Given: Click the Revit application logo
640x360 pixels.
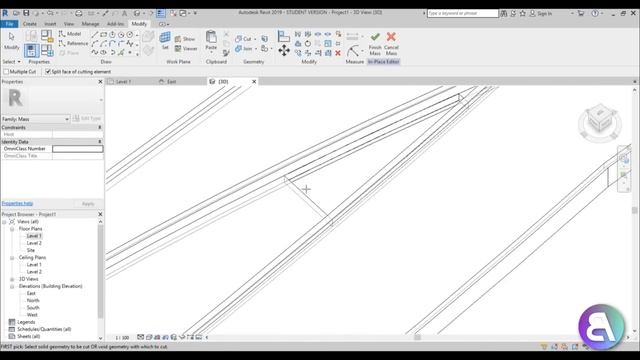Looking at the screenshot, I should click(x=5, y=13).
